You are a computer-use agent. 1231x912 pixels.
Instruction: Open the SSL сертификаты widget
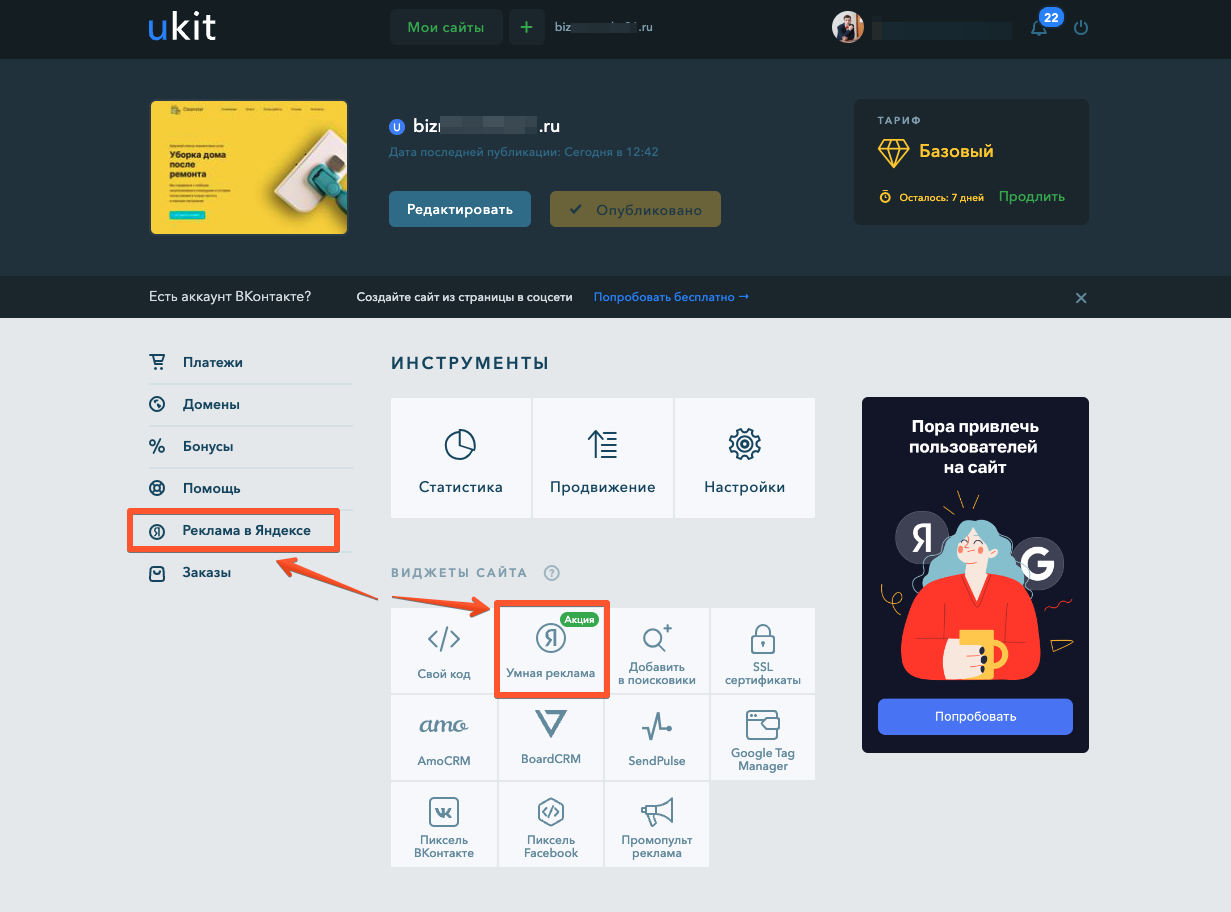pos(762,650)
